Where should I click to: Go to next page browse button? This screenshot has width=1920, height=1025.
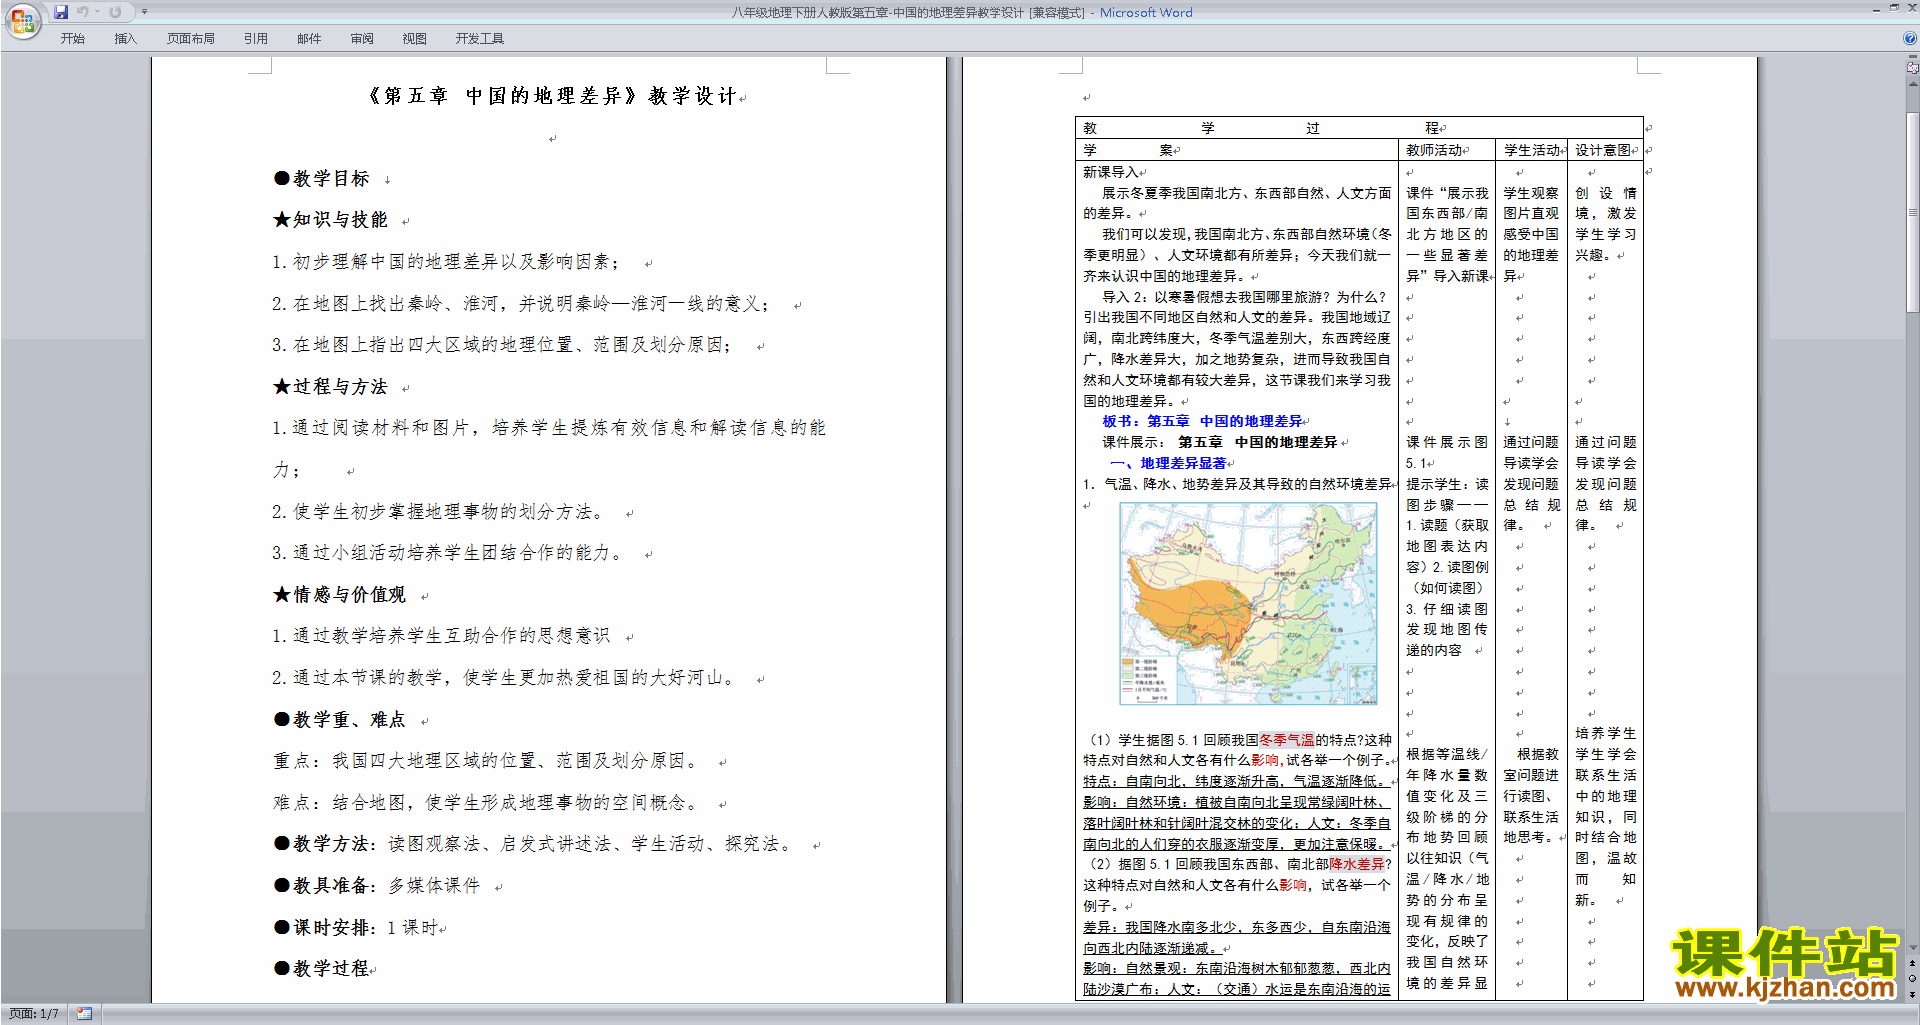coord(1912,993)
